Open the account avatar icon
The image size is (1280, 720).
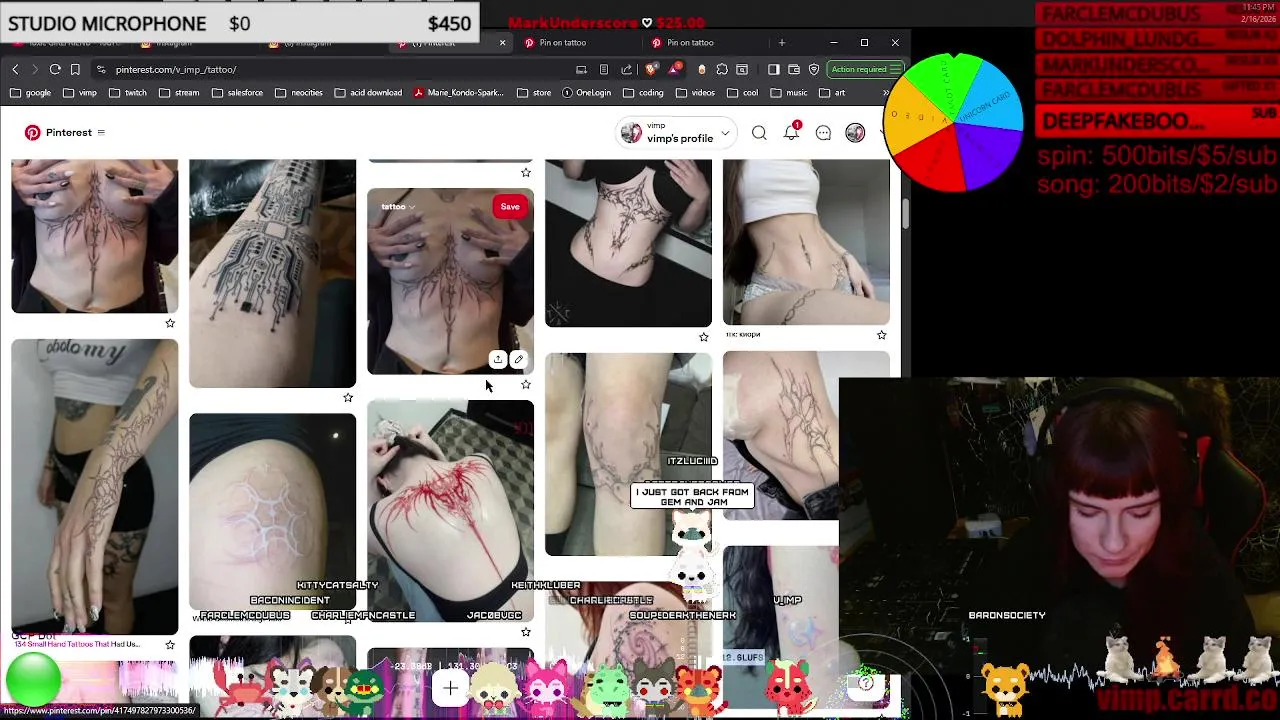[x=855, y=133]
